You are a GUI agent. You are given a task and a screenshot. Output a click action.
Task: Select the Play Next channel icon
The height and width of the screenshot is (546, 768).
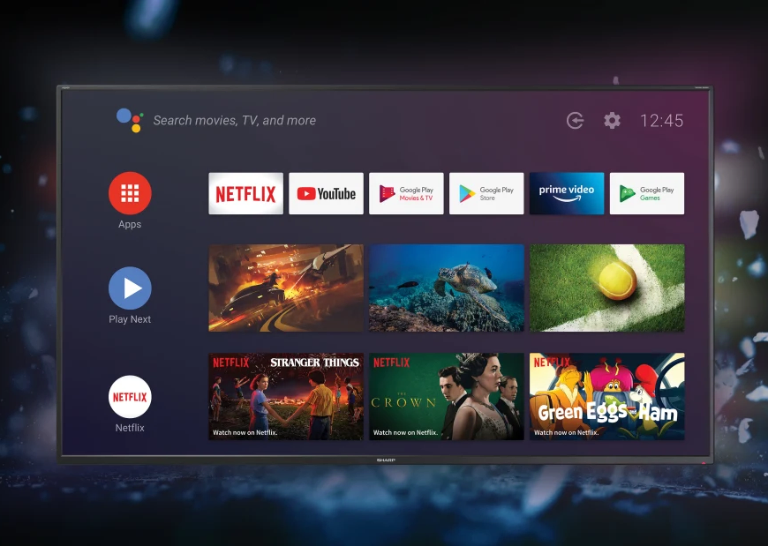click(130, 288)
